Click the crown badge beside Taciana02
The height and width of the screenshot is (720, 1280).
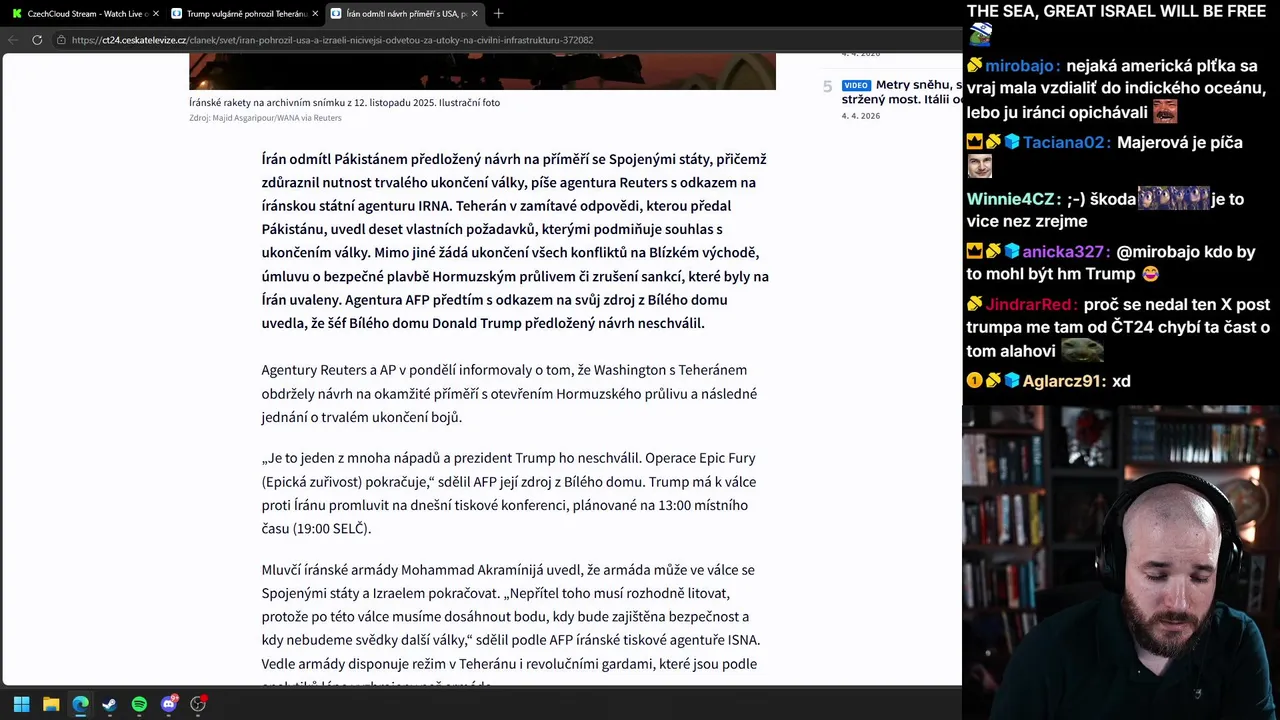(x=975, y=142)
